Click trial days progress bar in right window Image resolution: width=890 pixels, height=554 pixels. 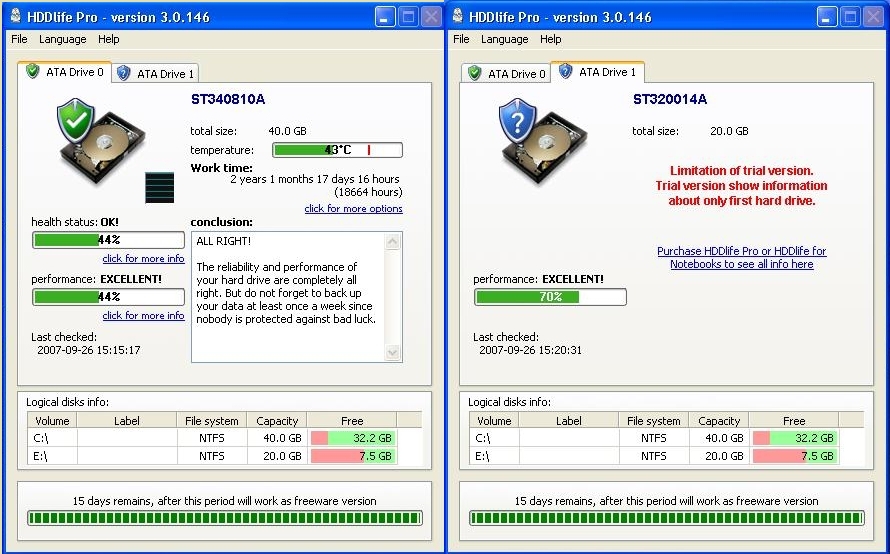coord(667,518)
